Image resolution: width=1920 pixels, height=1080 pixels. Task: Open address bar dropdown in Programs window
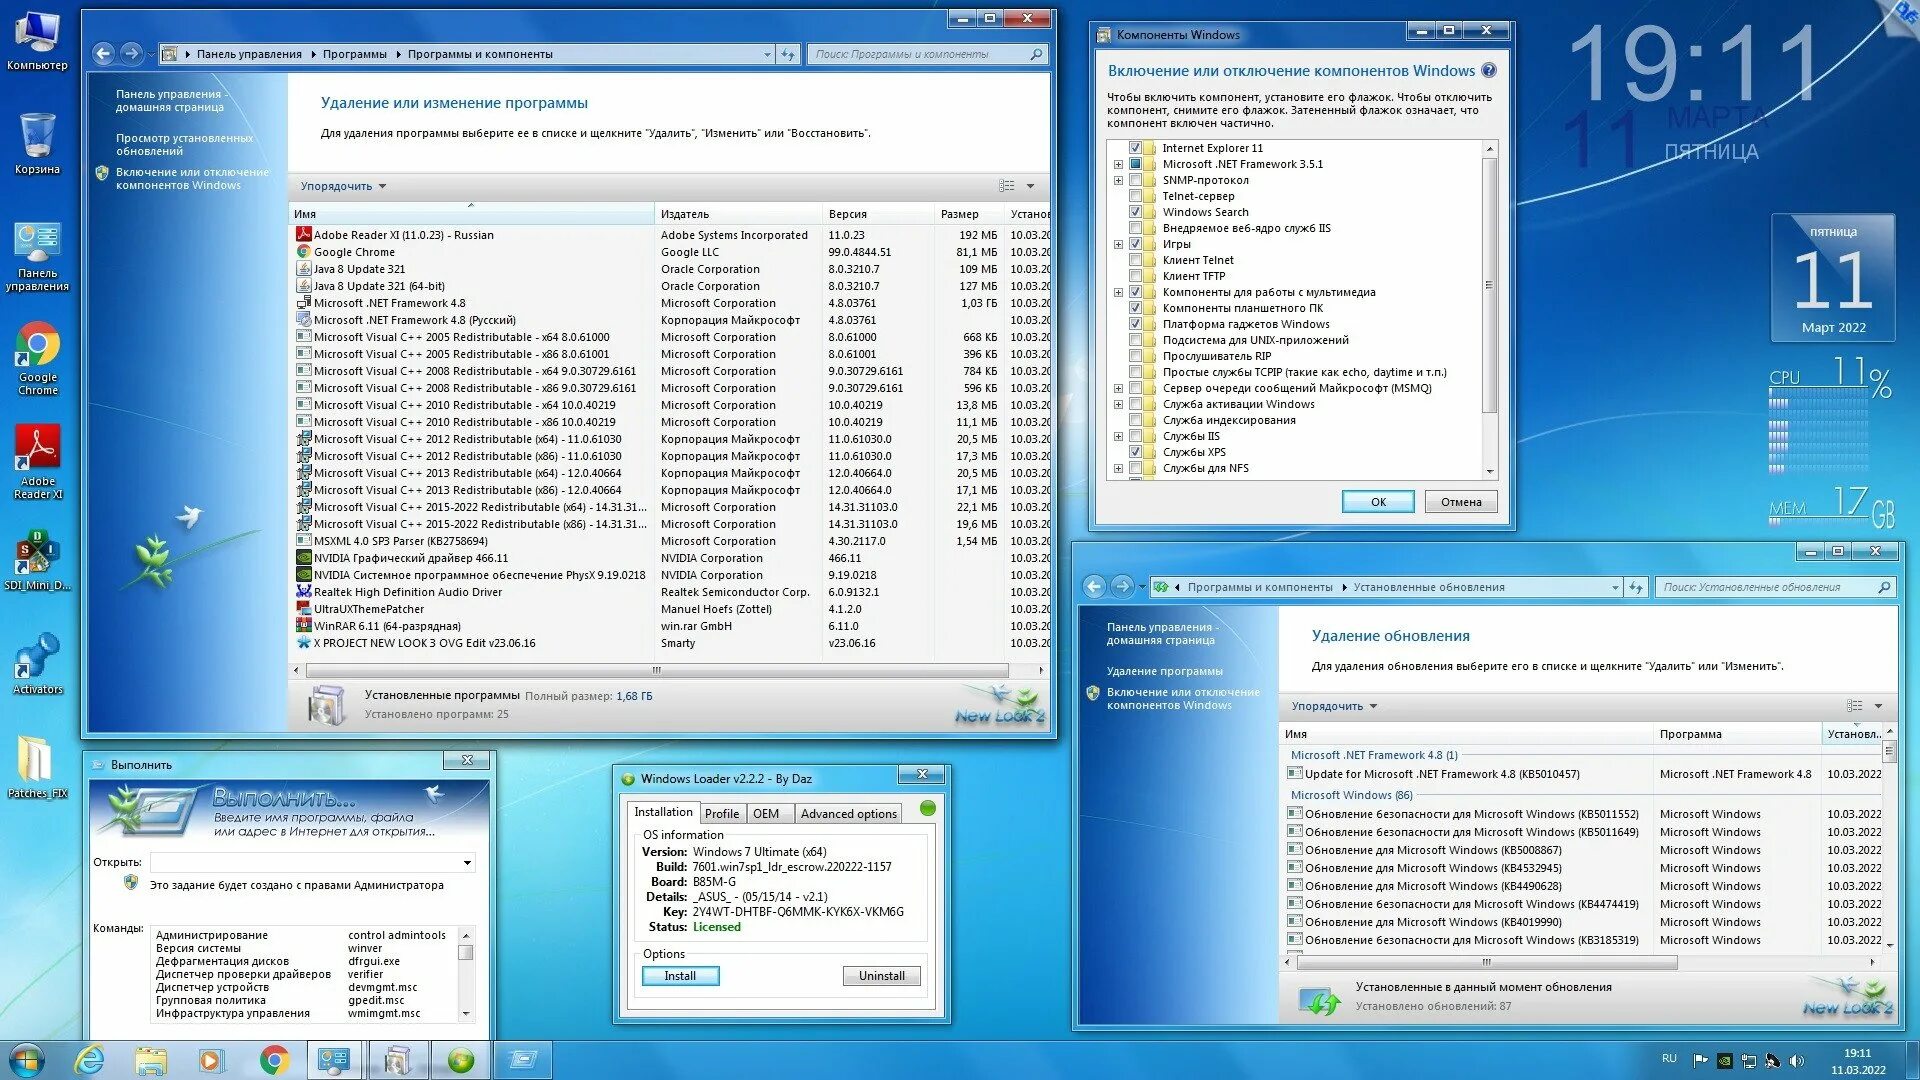(767, 54)
